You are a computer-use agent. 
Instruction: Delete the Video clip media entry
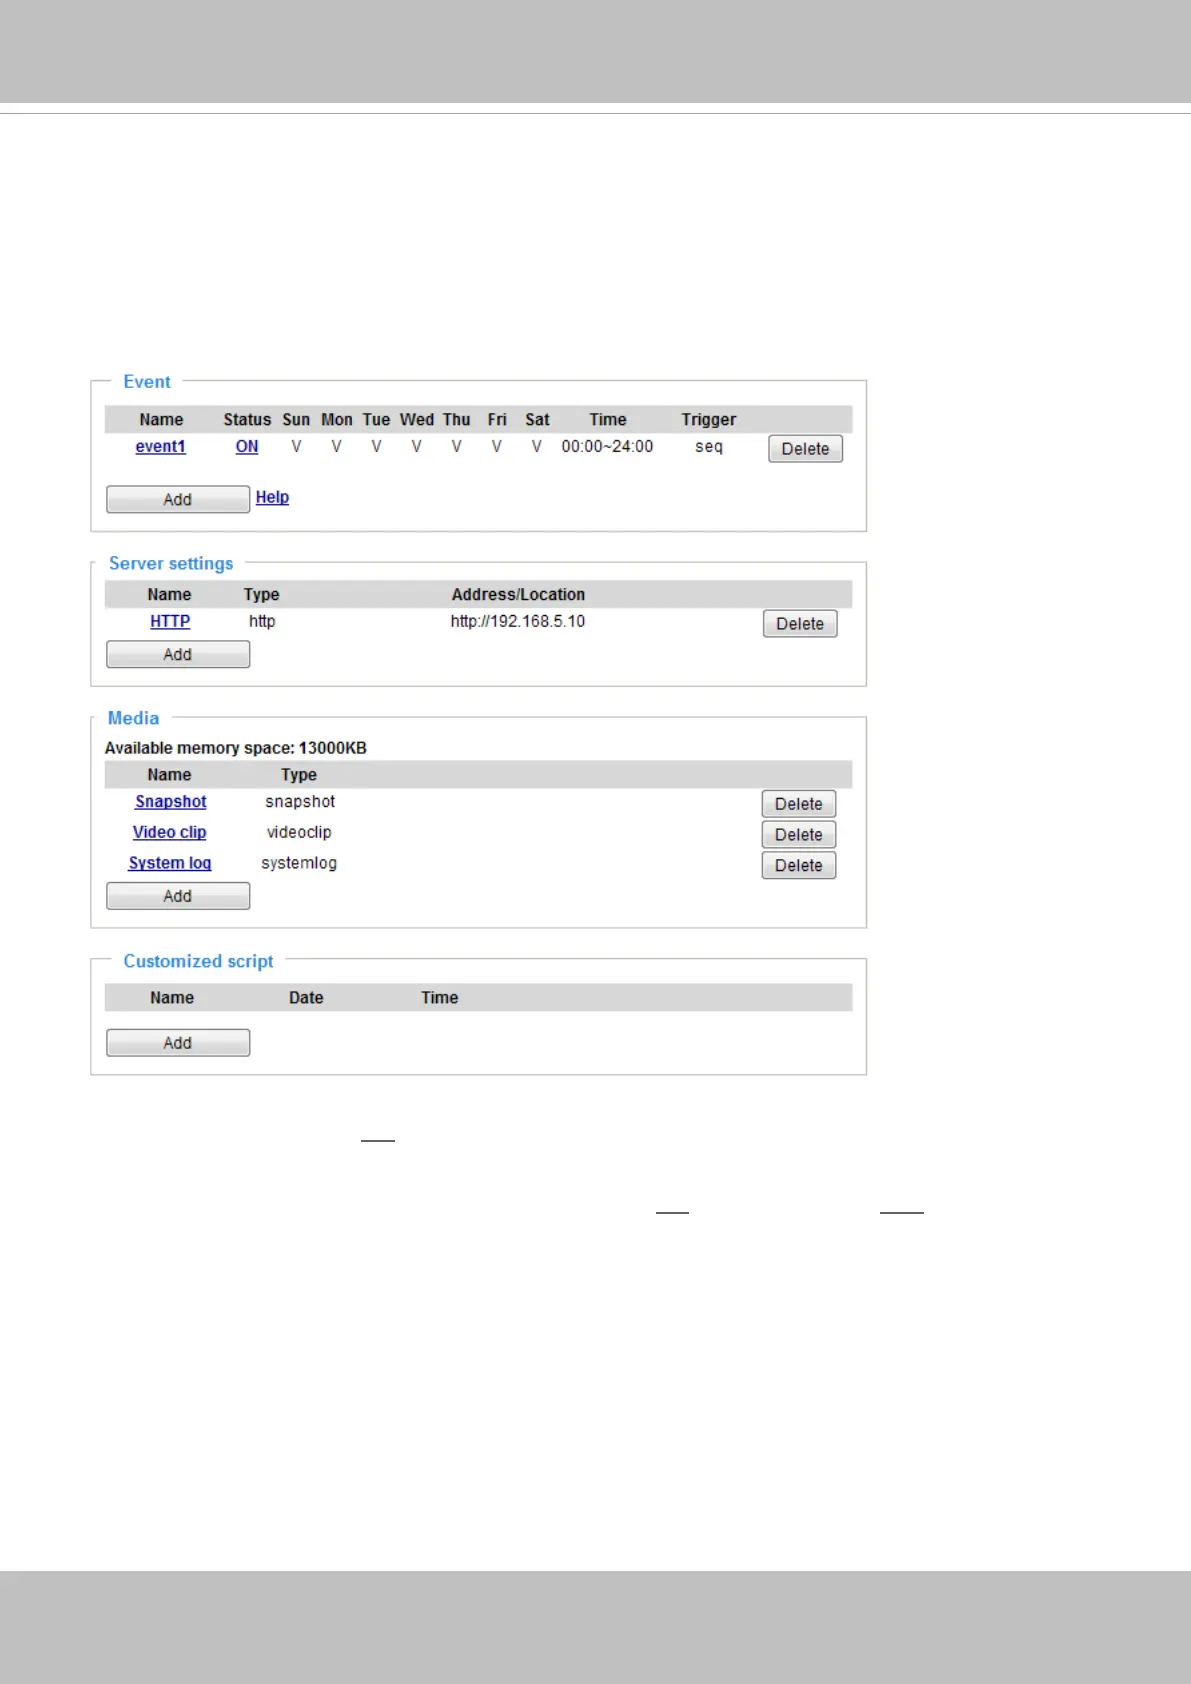coord(799,835)
